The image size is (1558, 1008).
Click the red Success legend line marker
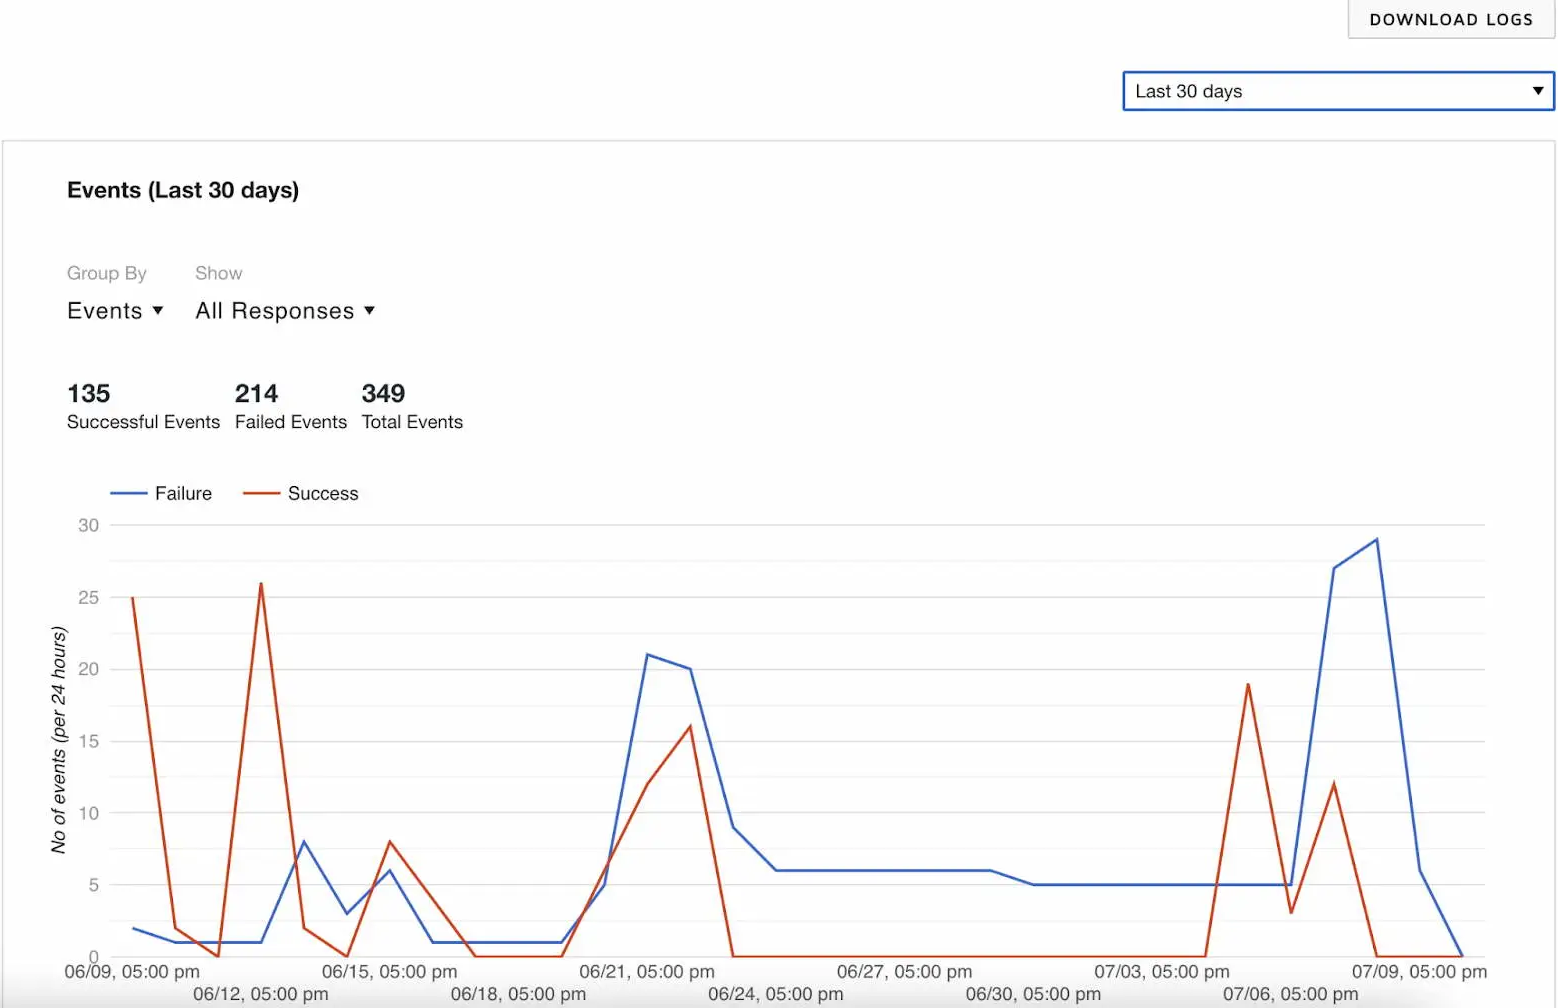[x=260, y=493]
